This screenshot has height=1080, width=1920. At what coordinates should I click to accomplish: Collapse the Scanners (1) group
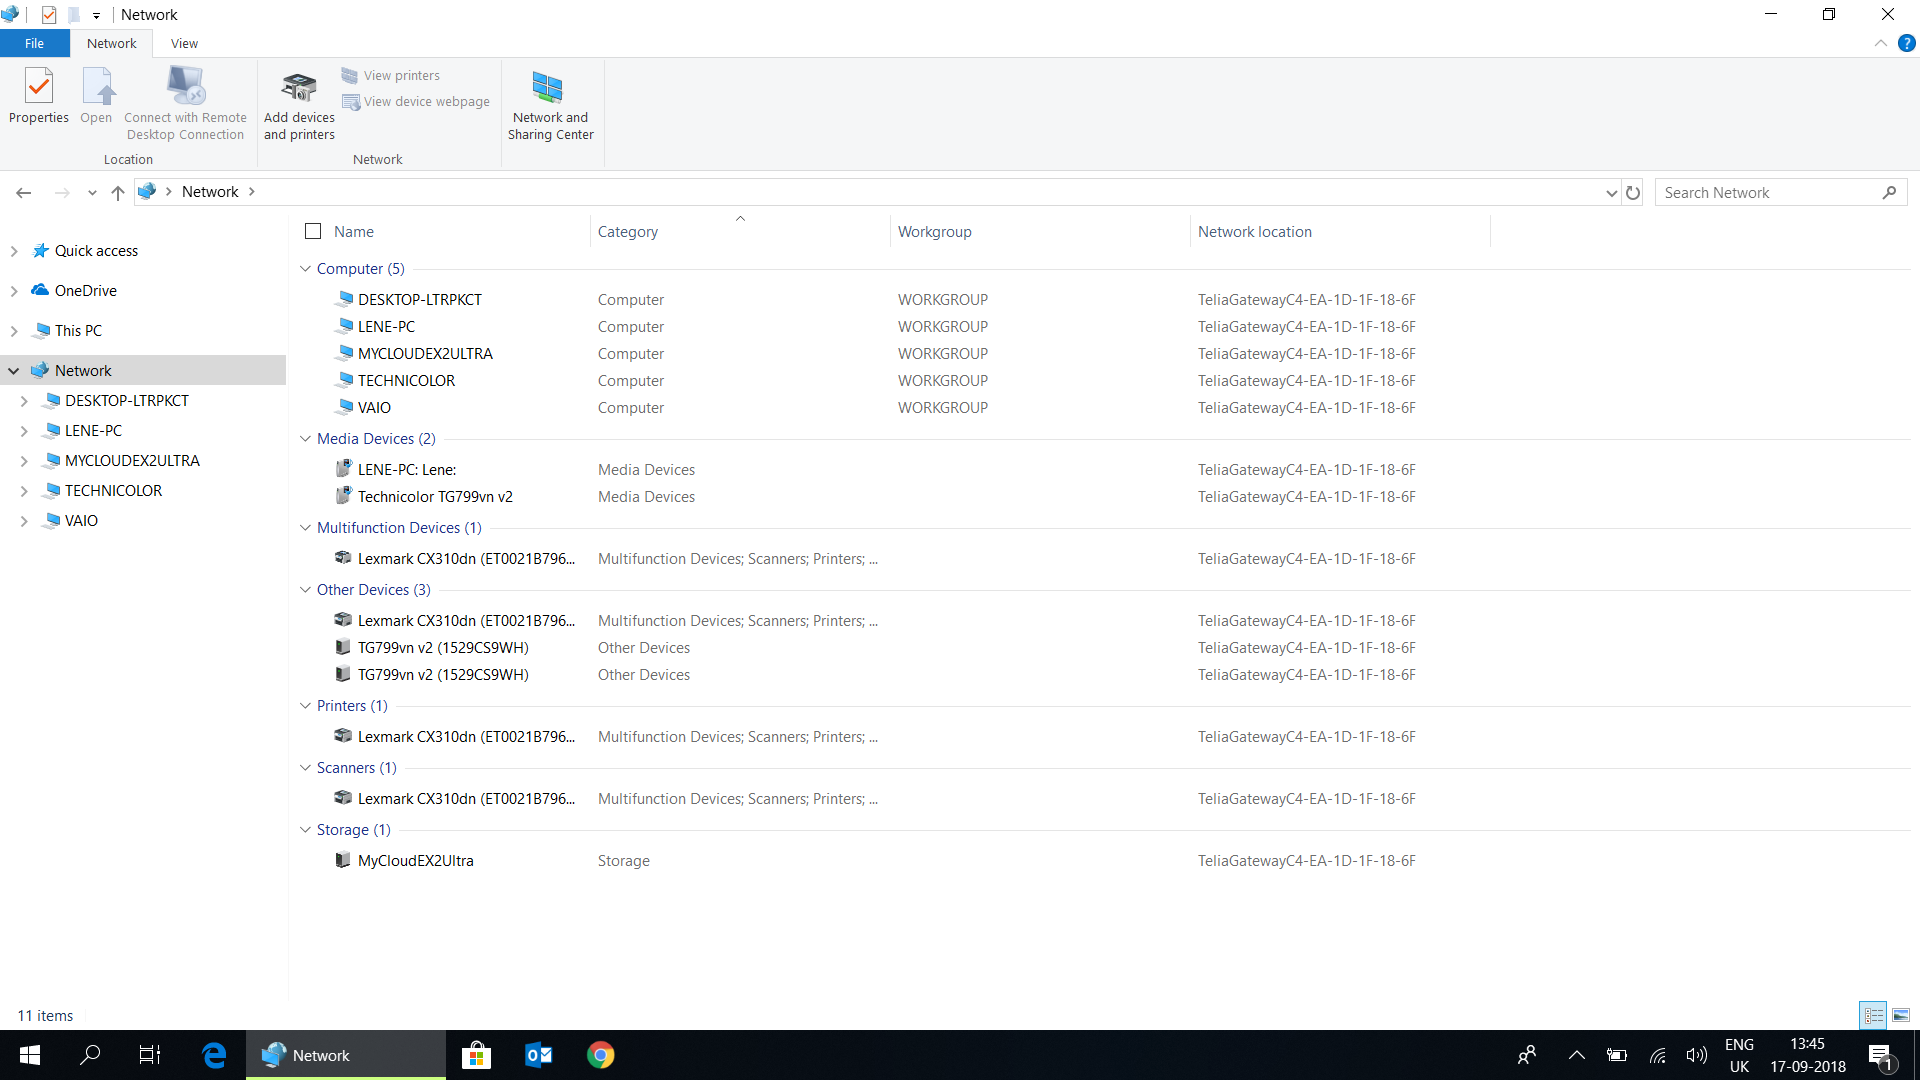(305, 768)
